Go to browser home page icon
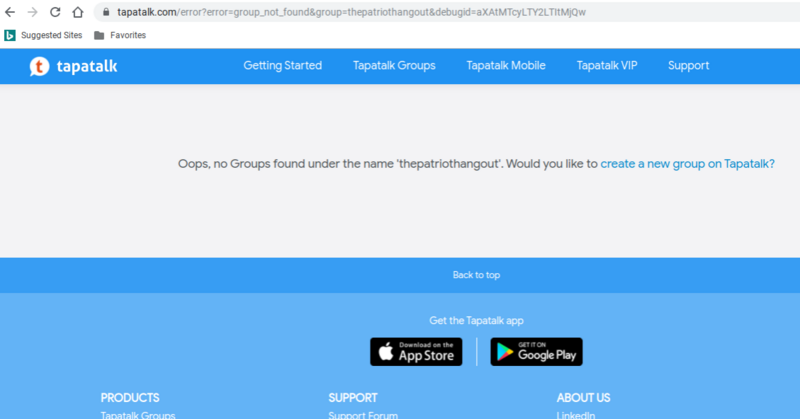800x419 pixels. (x=78, y=12)
